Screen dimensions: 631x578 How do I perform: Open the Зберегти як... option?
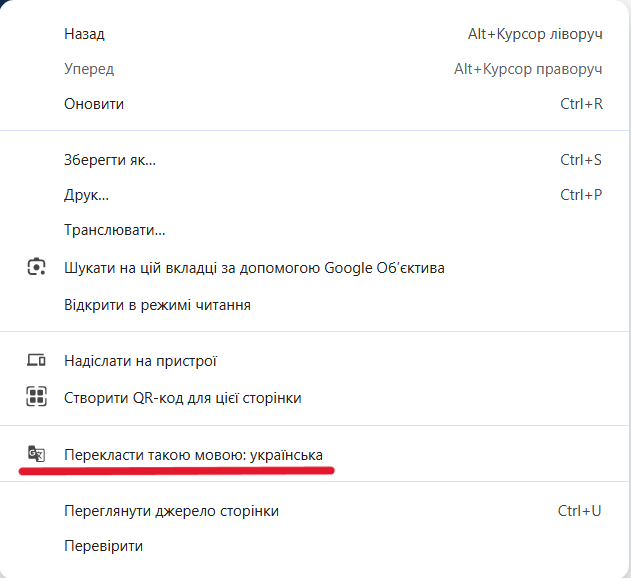110,160
